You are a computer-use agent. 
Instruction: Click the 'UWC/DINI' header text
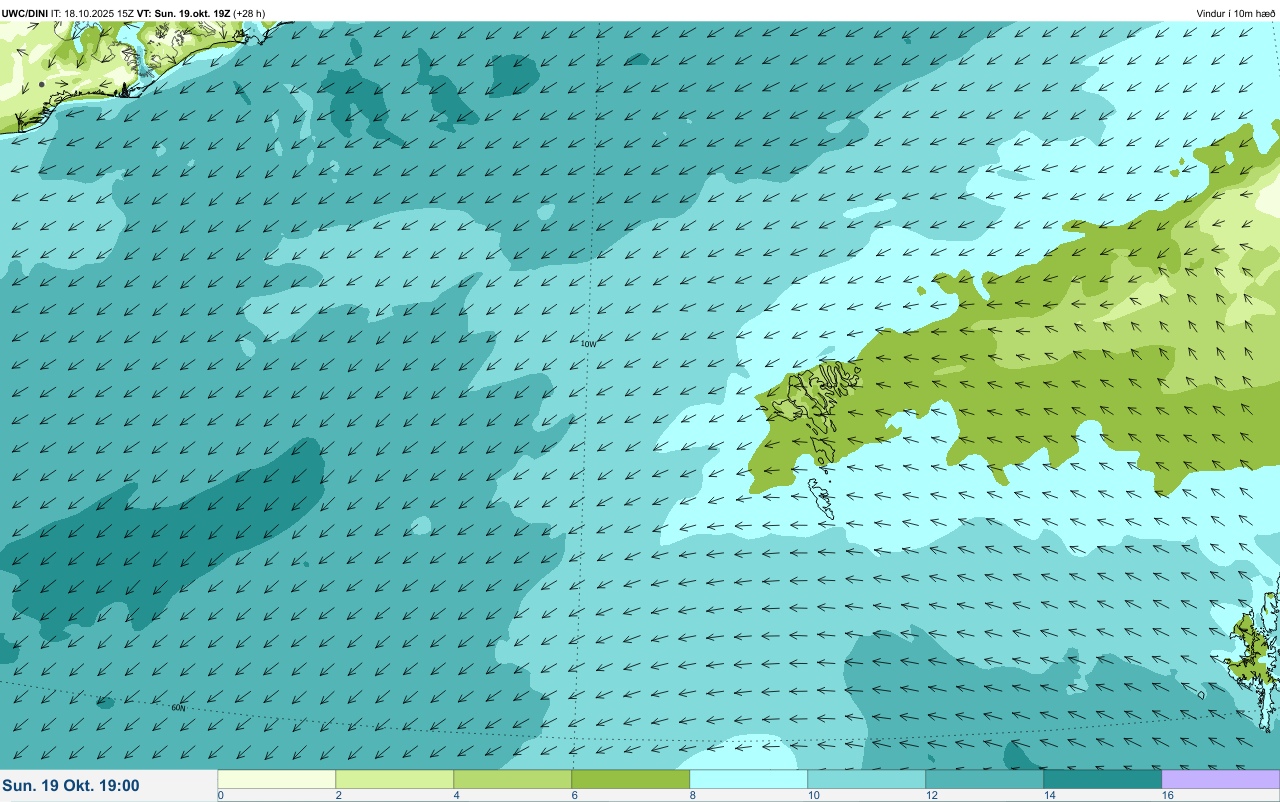coord(25,13)
